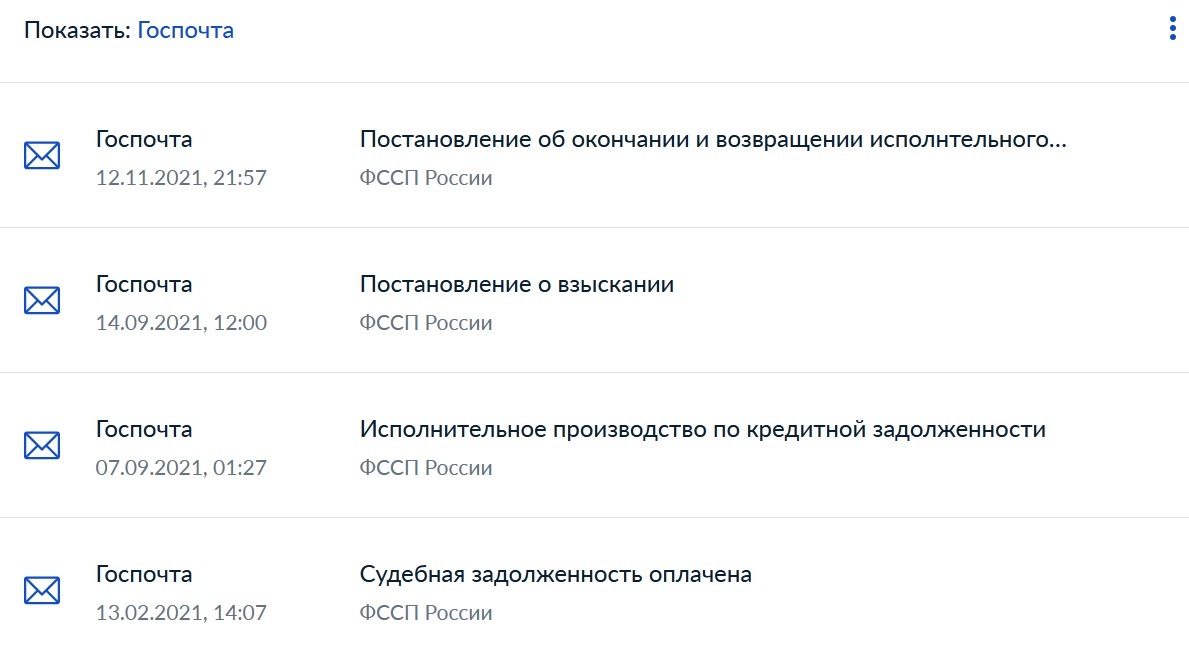Click the Госпочта label dated 14.09.2021
This screenshot has width=1189, height=645.
[144, 284]
